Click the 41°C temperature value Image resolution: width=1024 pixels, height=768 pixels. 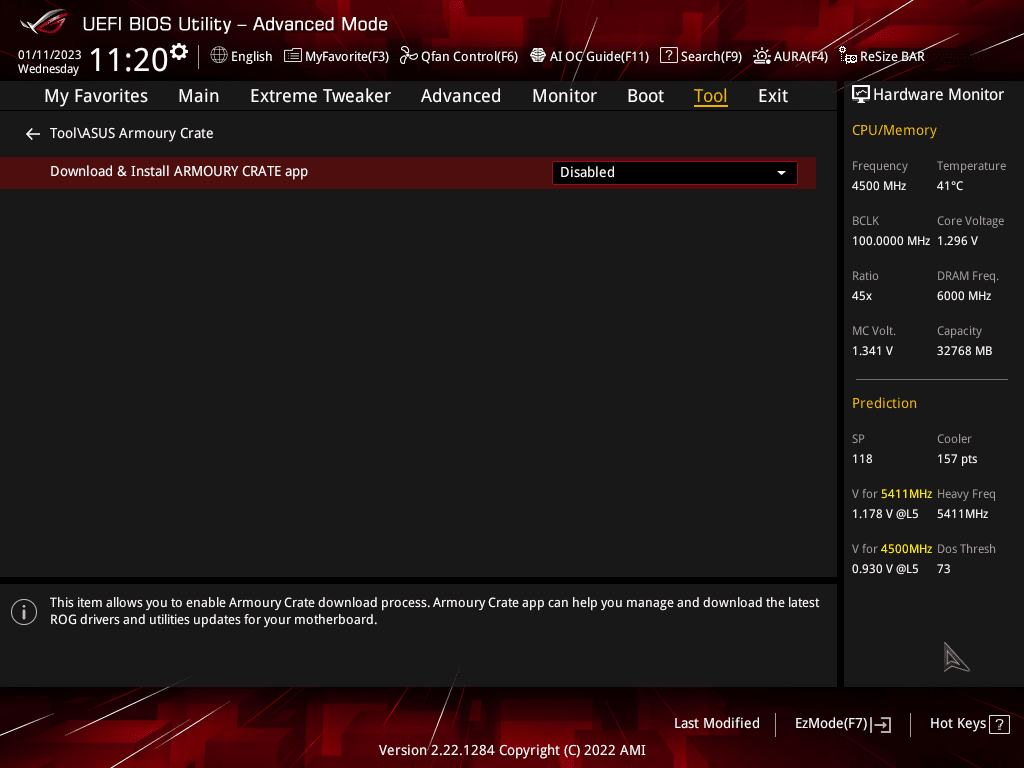(950, 186)
